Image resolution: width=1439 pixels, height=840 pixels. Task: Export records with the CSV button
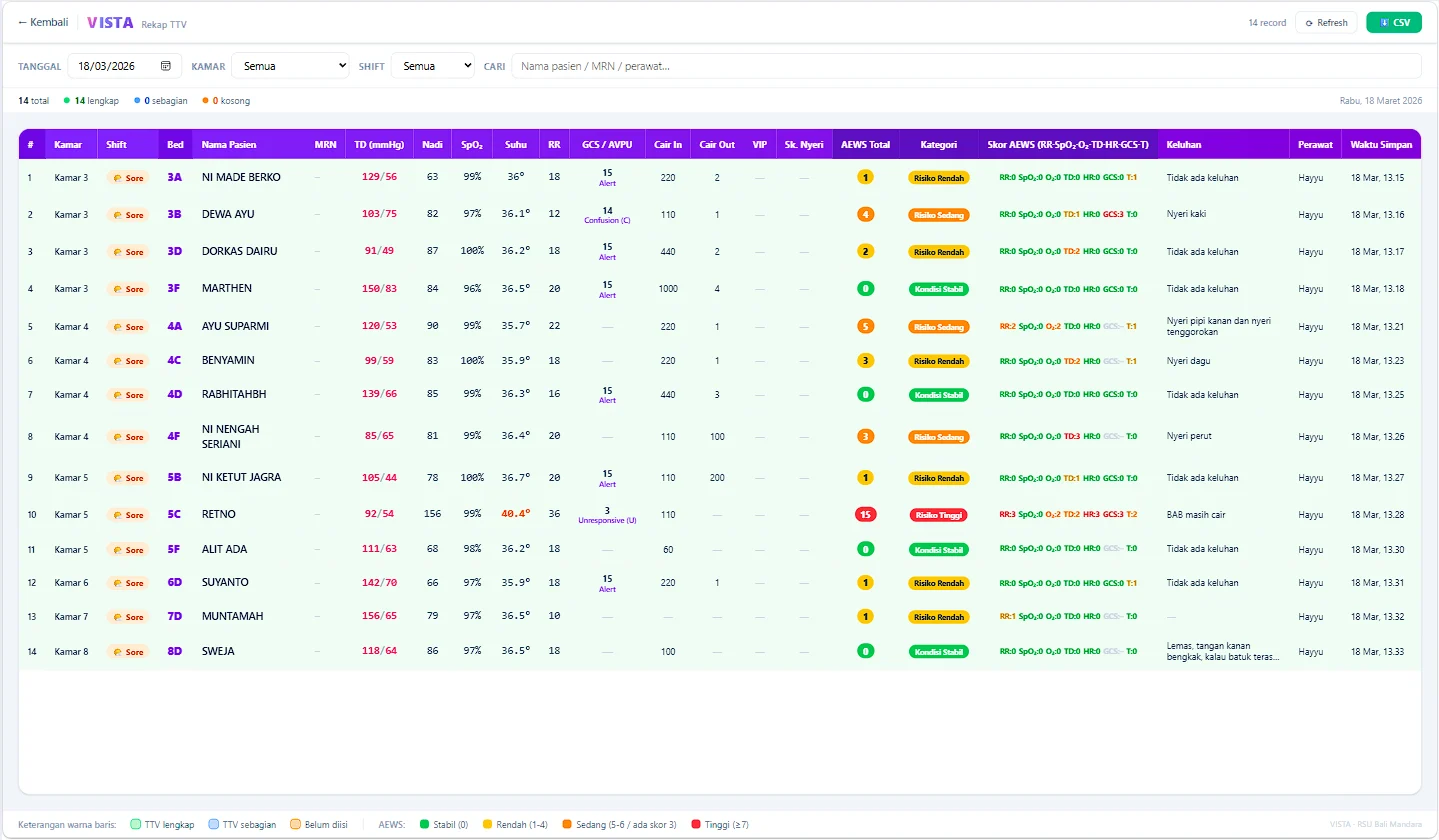coord(1394,23)
